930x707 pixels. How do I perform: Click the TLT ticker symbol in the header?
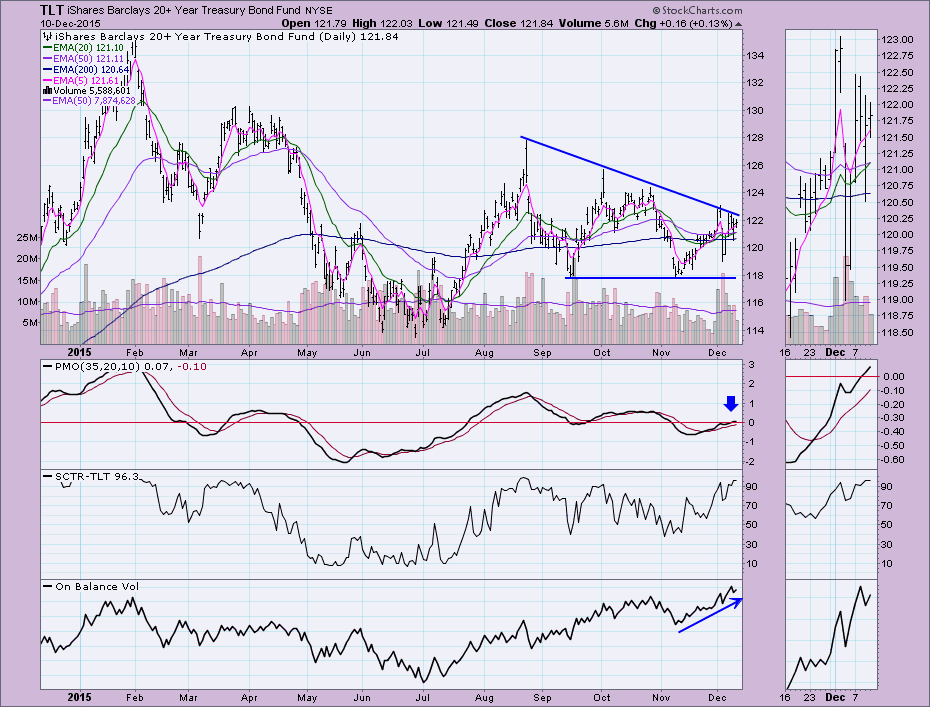point(52,10)
